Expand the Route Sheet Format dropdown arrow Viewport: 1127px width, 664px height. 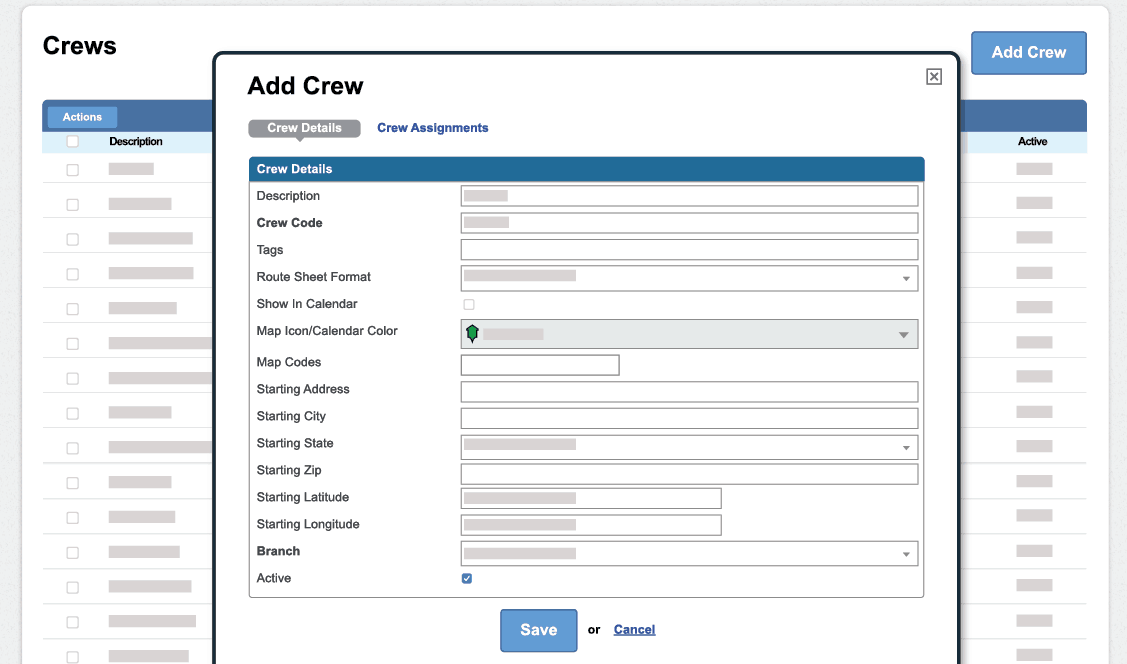pyautogui.click(x=906, y=279)
